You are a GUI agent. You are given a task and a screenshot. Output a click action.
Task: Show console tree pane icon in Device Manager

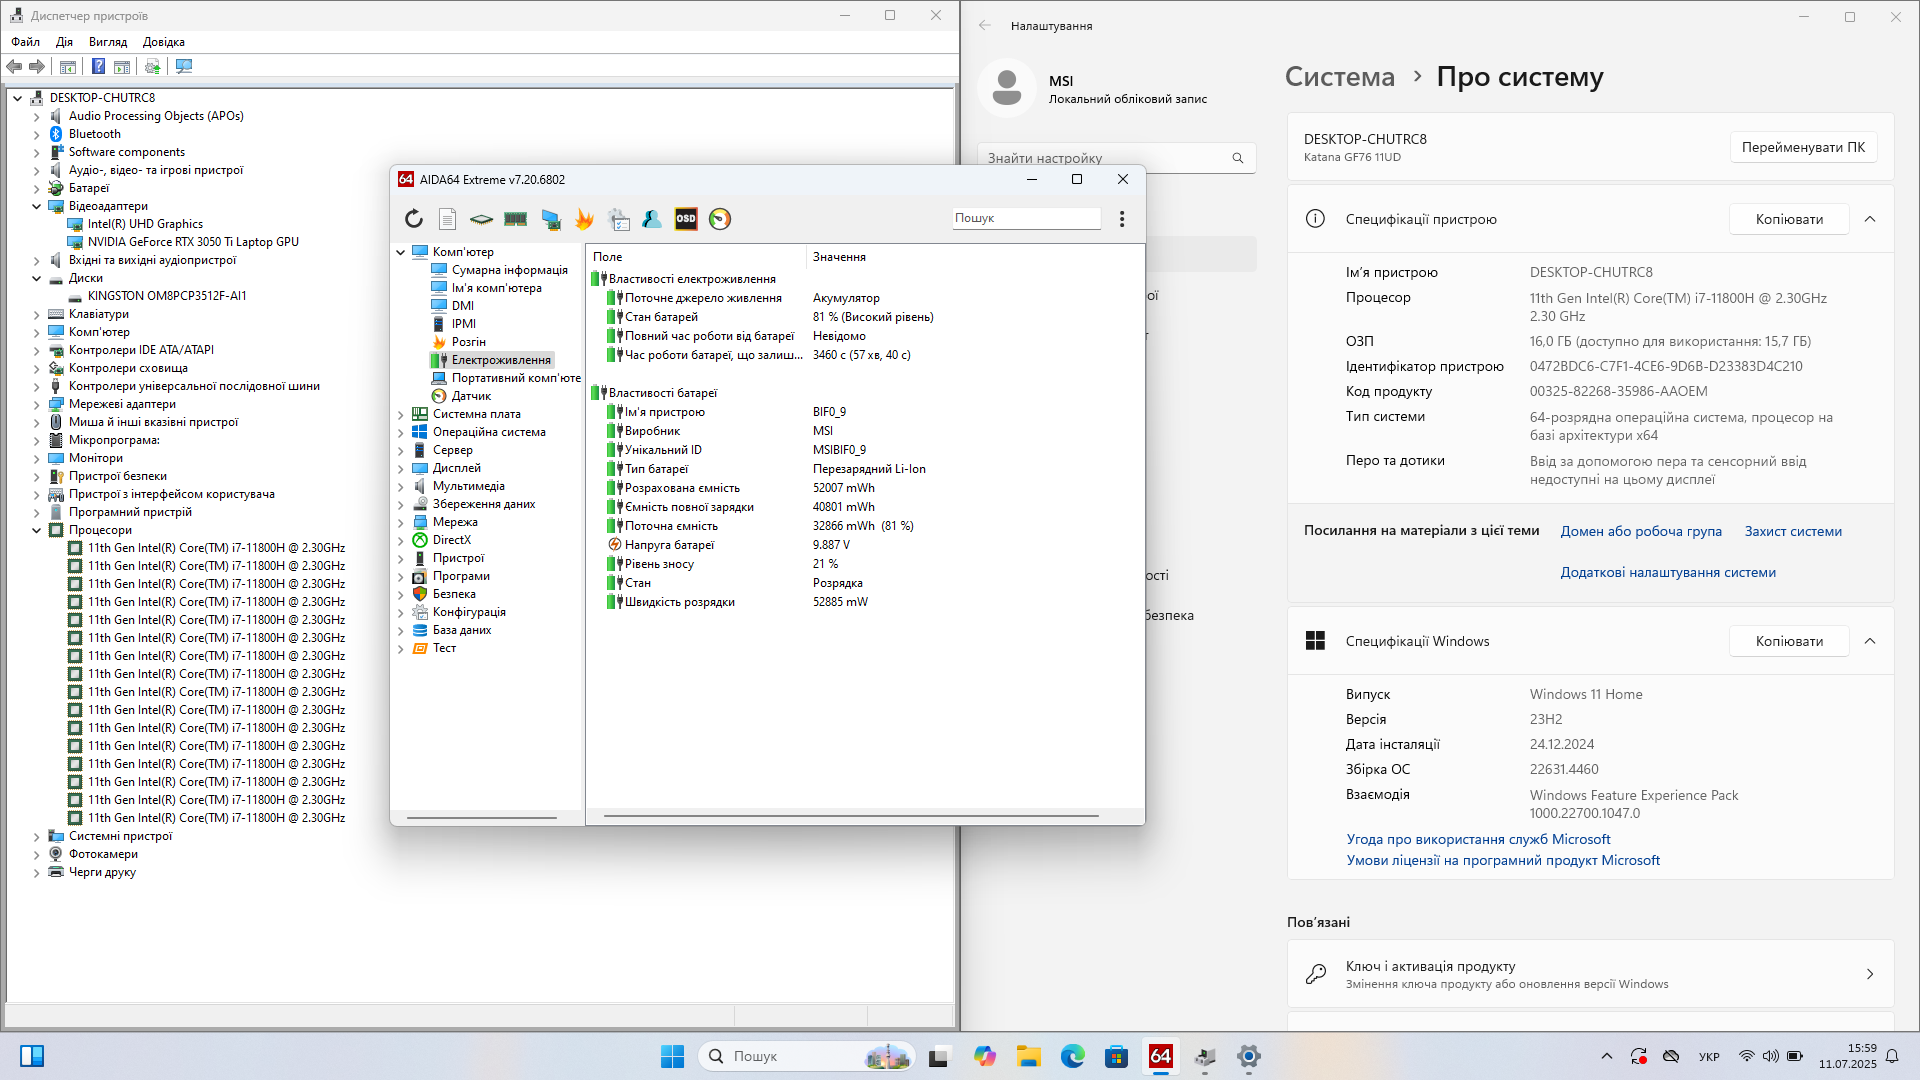pos(68,67)
